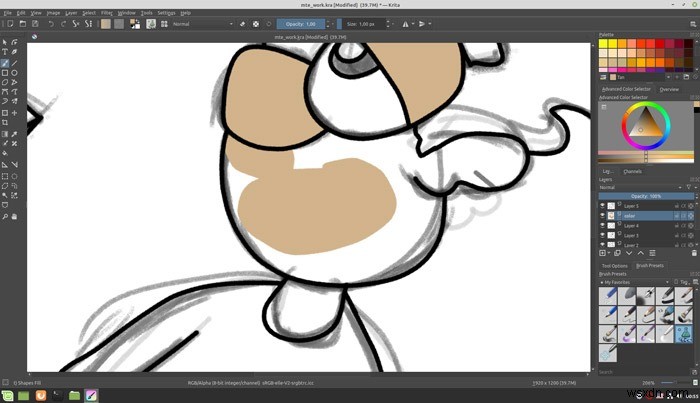Delete the selected layer with trash icon
Image resolution: width=700 pixels, height=403 pixels.
[694, 253]
